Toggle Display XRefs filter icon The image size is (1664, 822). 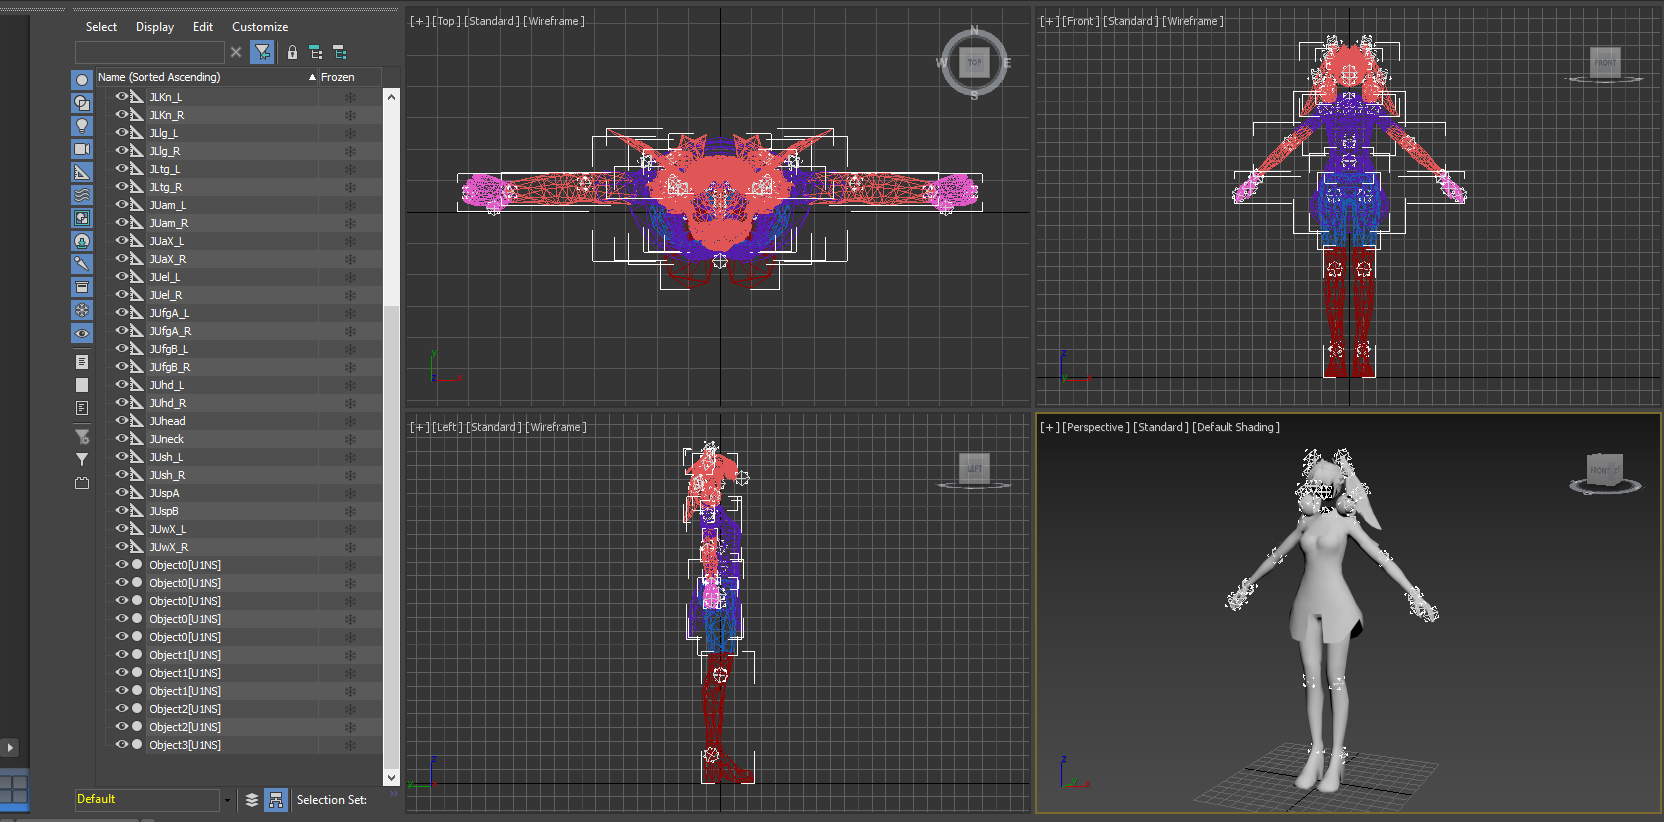click(82, 241)
